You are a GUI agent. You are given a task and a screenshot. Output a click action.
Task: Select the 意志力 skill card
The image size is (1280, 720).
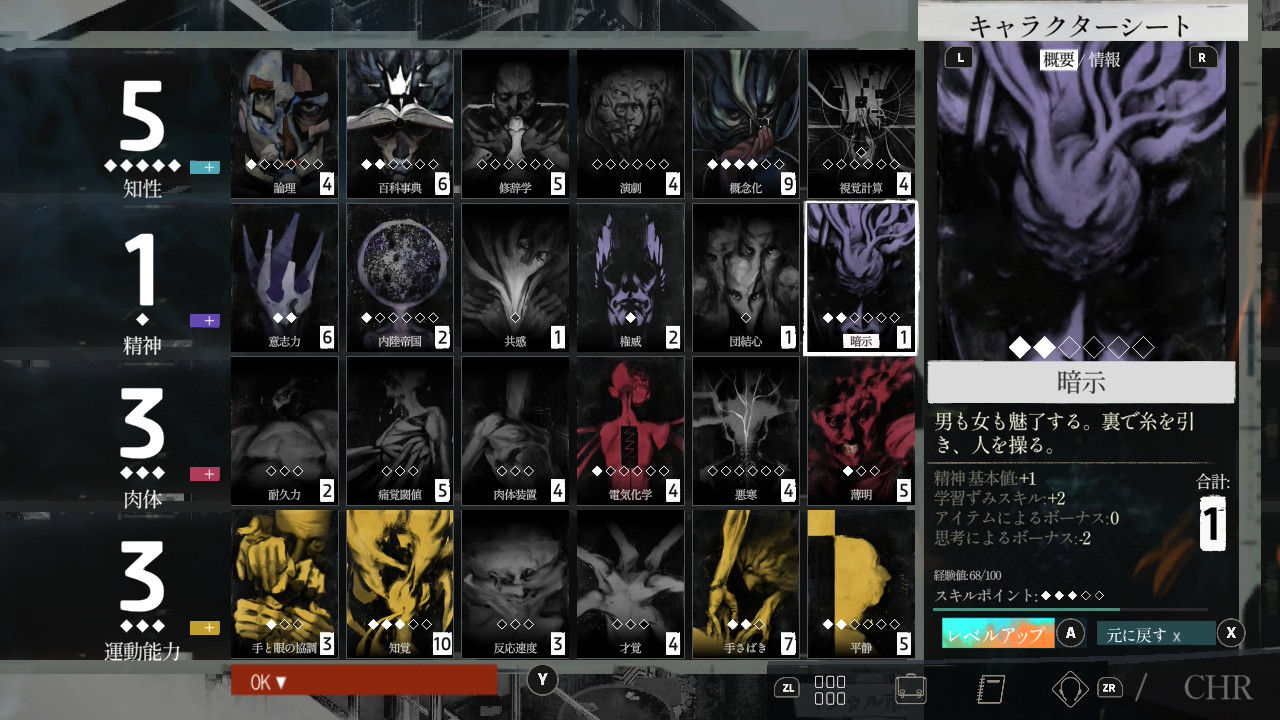[x=285, y=278]
